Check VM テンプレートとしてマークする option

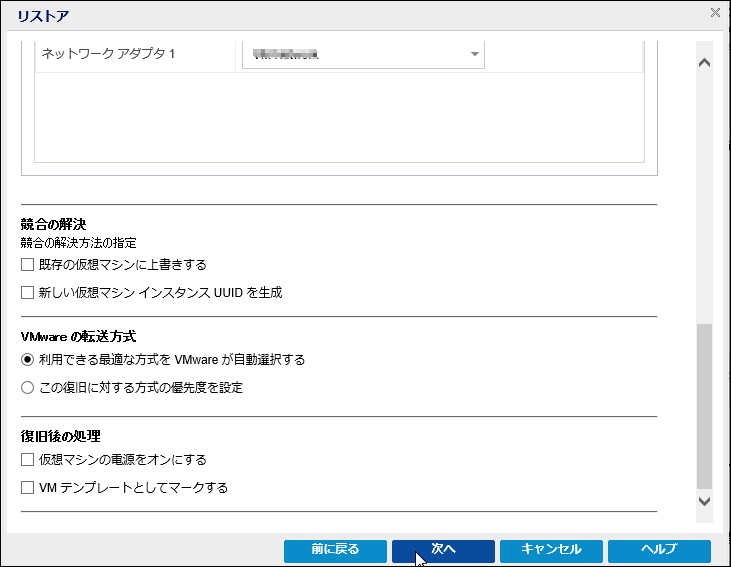(28, 488)
